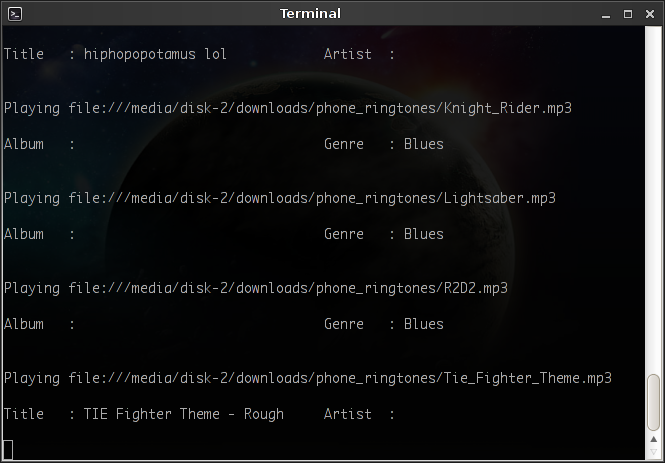This screenshot has width=665, height=463.
Task: Close the Terminal window
Action: coord(650,14)
